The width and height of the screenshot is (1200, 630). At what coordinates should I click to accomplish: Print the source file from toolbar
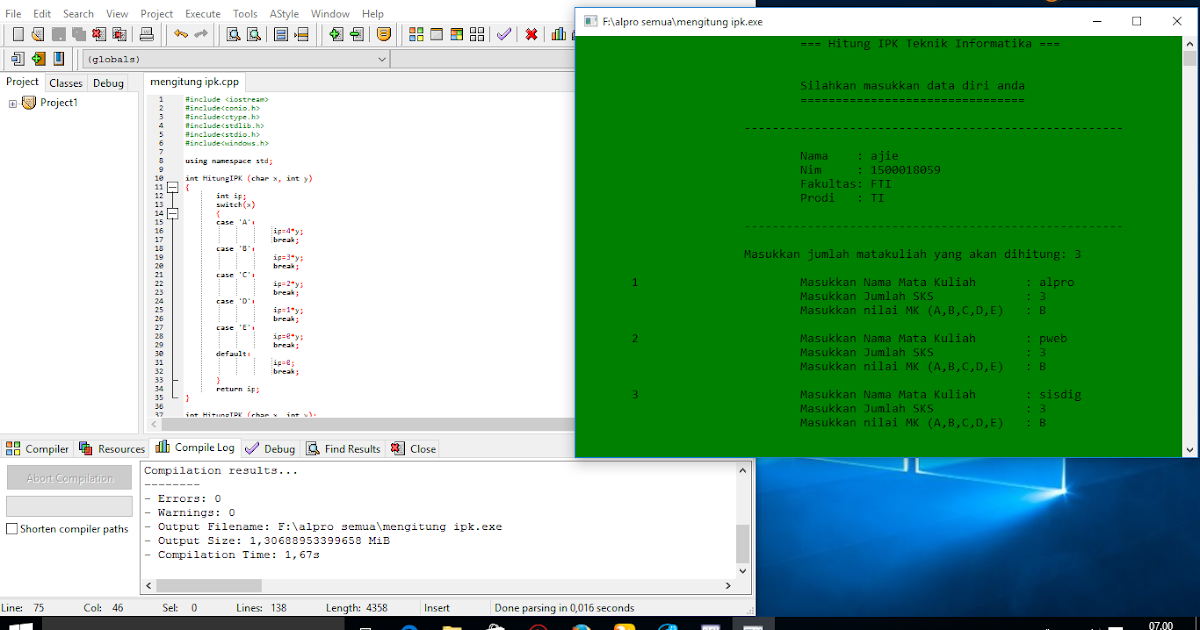(x=146, y=34)
